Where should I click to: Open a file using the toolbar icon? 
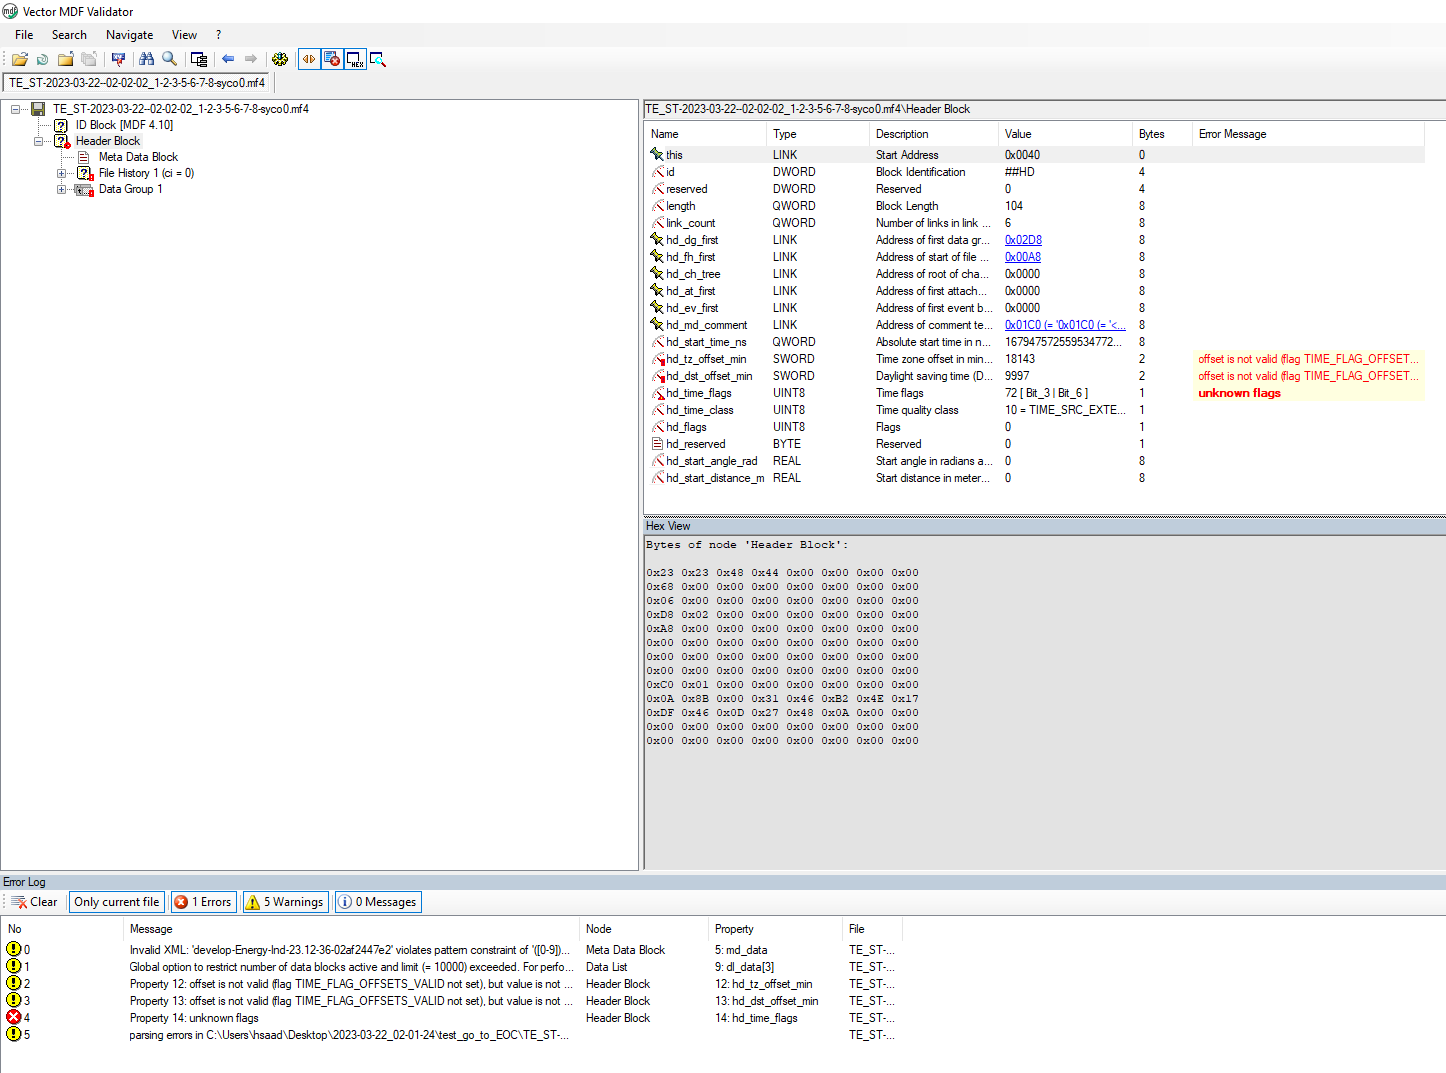19,59
